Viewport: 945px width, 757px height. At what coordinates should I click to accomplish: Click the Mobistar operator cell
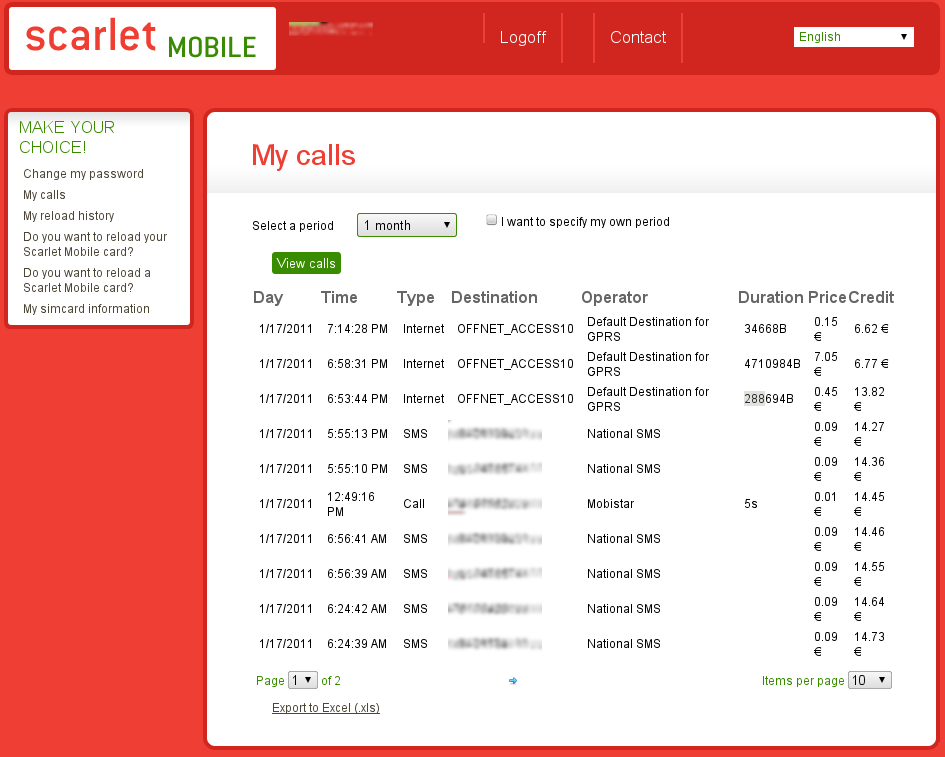tap(610, 504)
